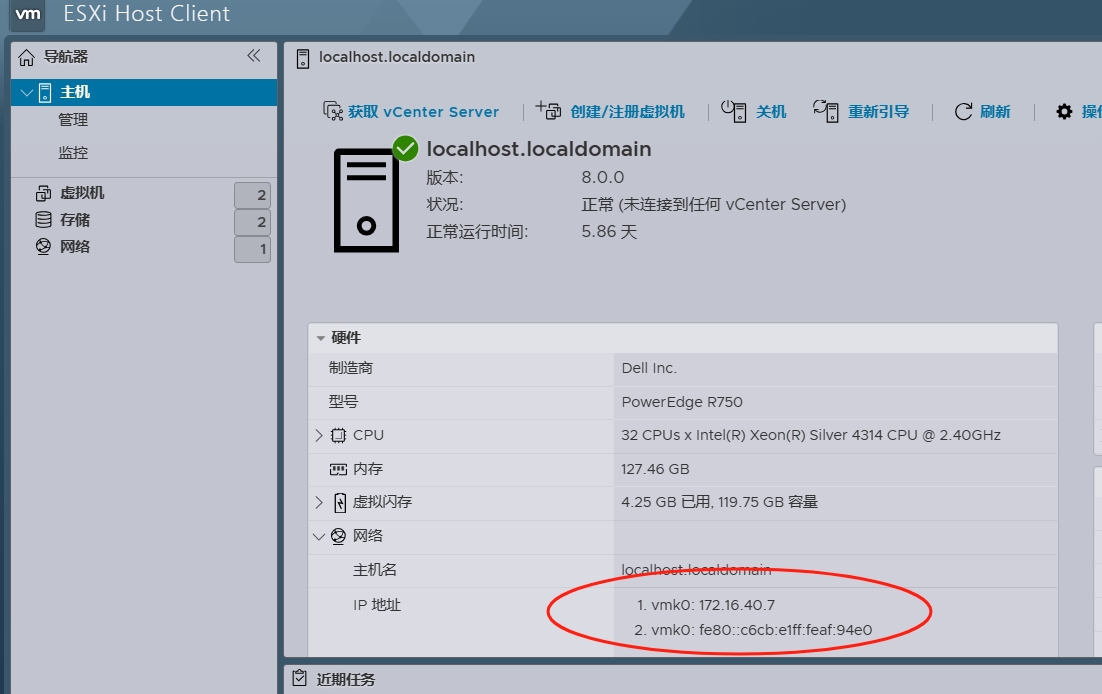Expand the CPU row chevron
The width and height of the screenshot is (1102, 694).
coord(318,435)
